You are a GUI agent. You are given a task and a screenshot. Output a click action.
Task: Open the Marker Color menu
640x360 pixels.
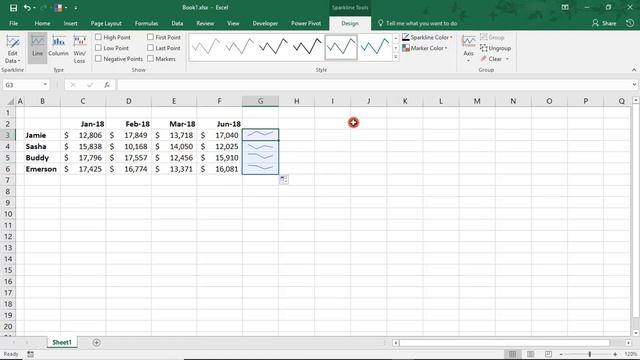(424, 48)
